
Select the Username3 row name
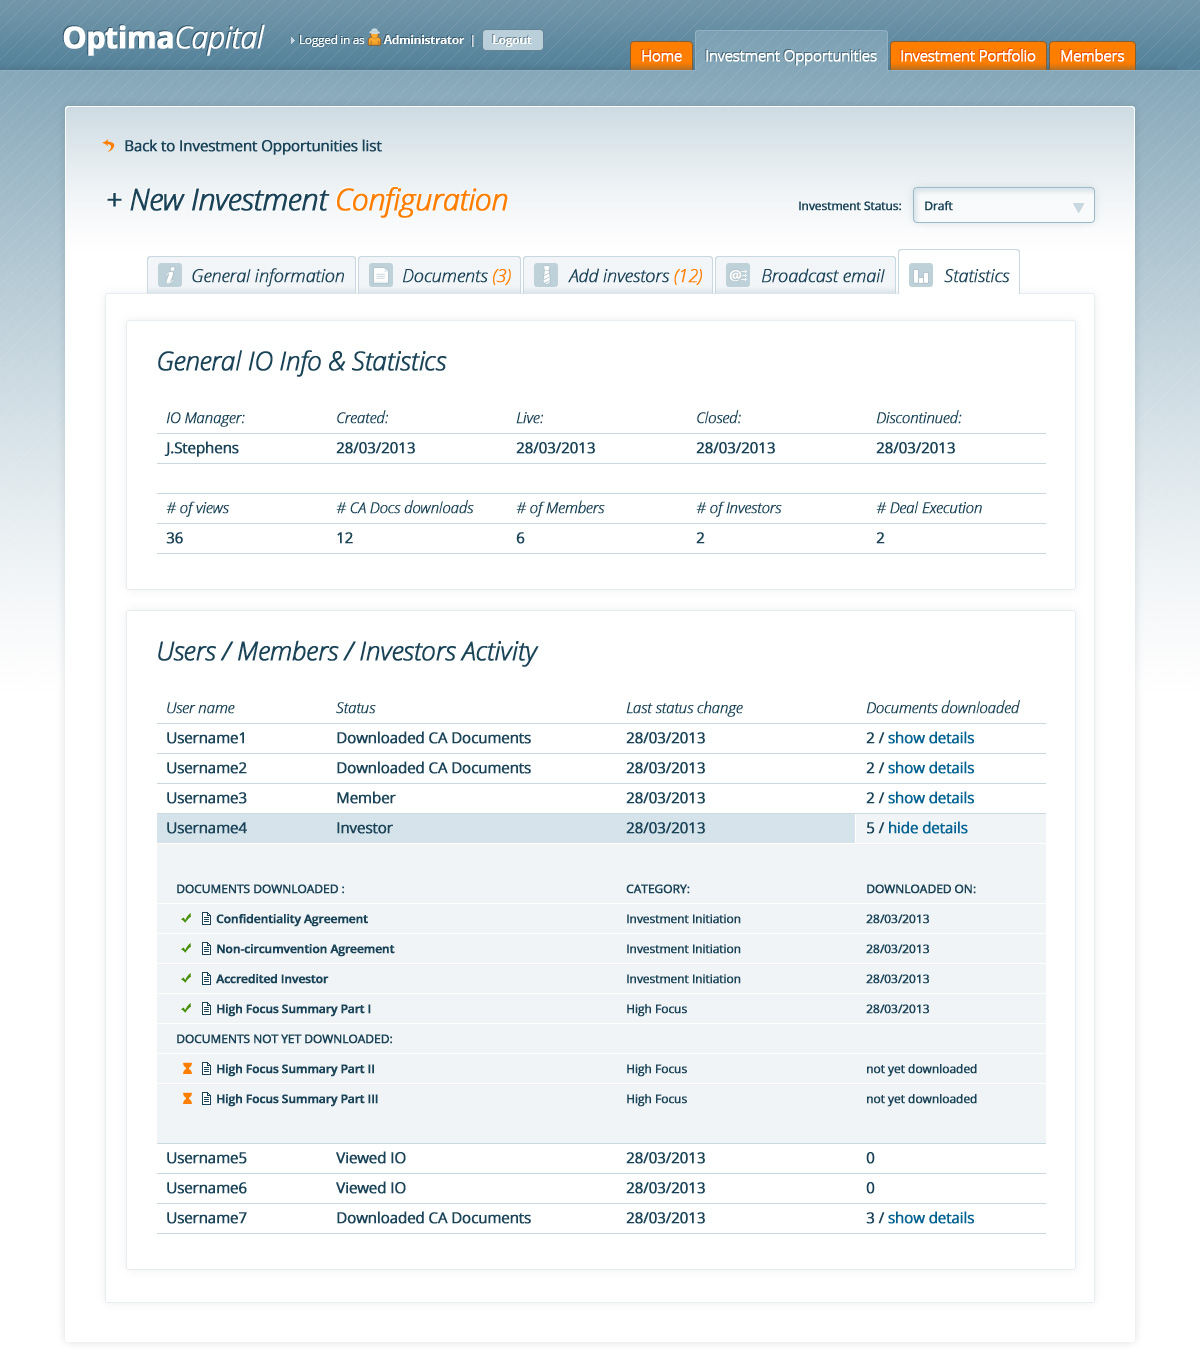[206, 798]
